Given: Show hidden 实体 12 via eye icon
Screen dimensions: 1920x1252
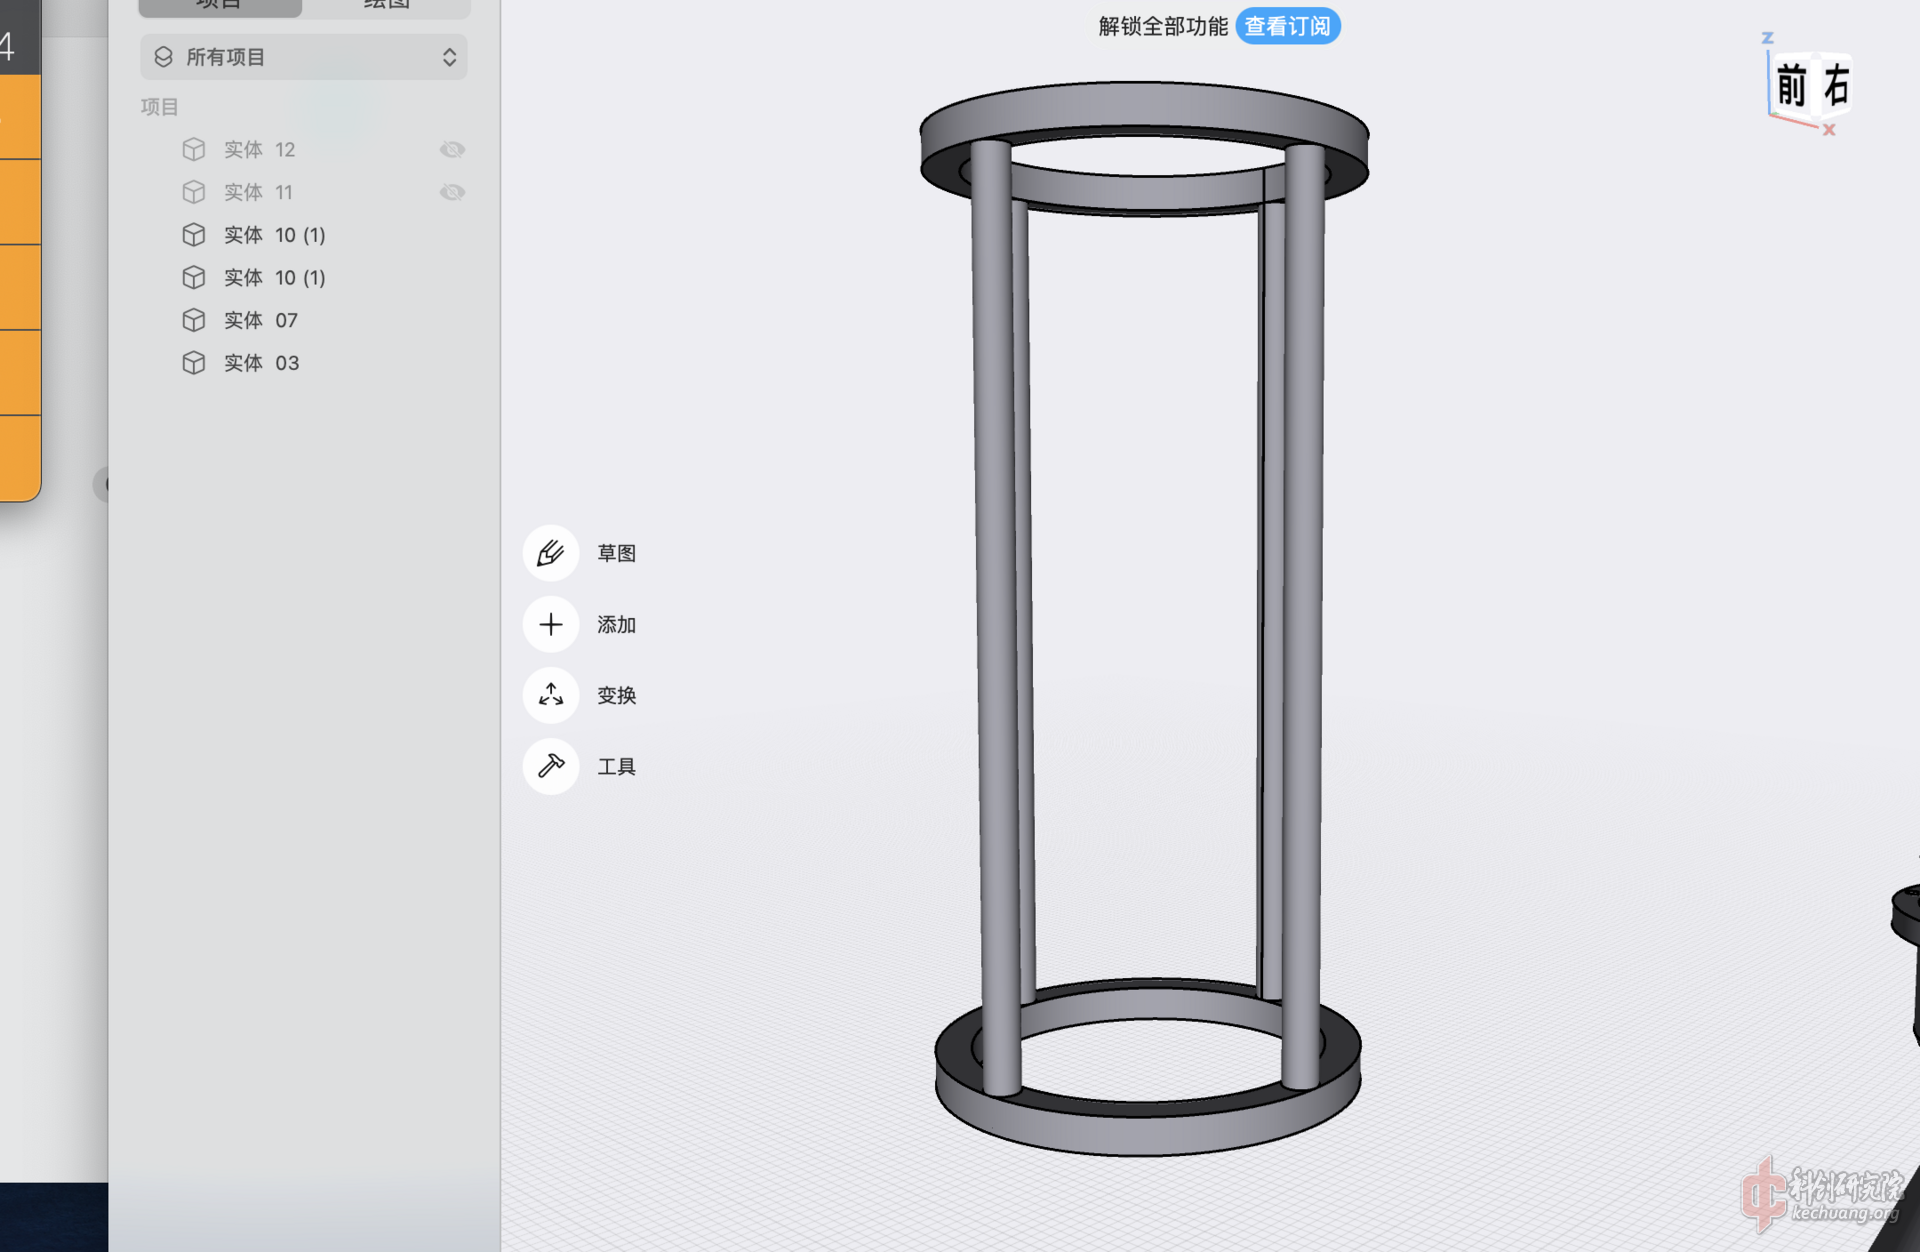Looking at the screenshot, I should pos(452,149).
